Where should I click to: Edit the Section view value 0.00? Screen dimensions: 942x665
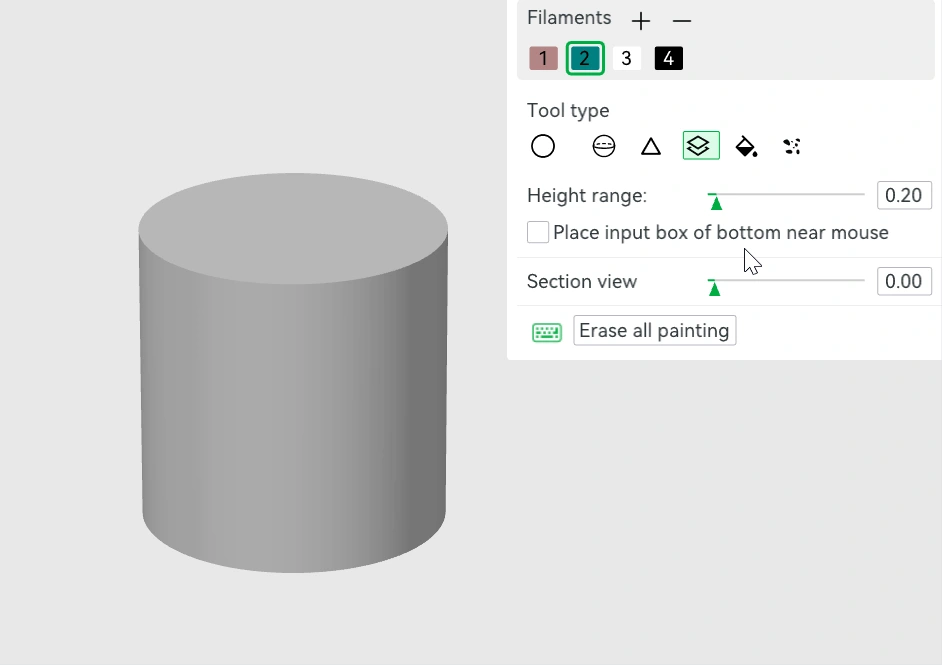[x=904, y=281]
